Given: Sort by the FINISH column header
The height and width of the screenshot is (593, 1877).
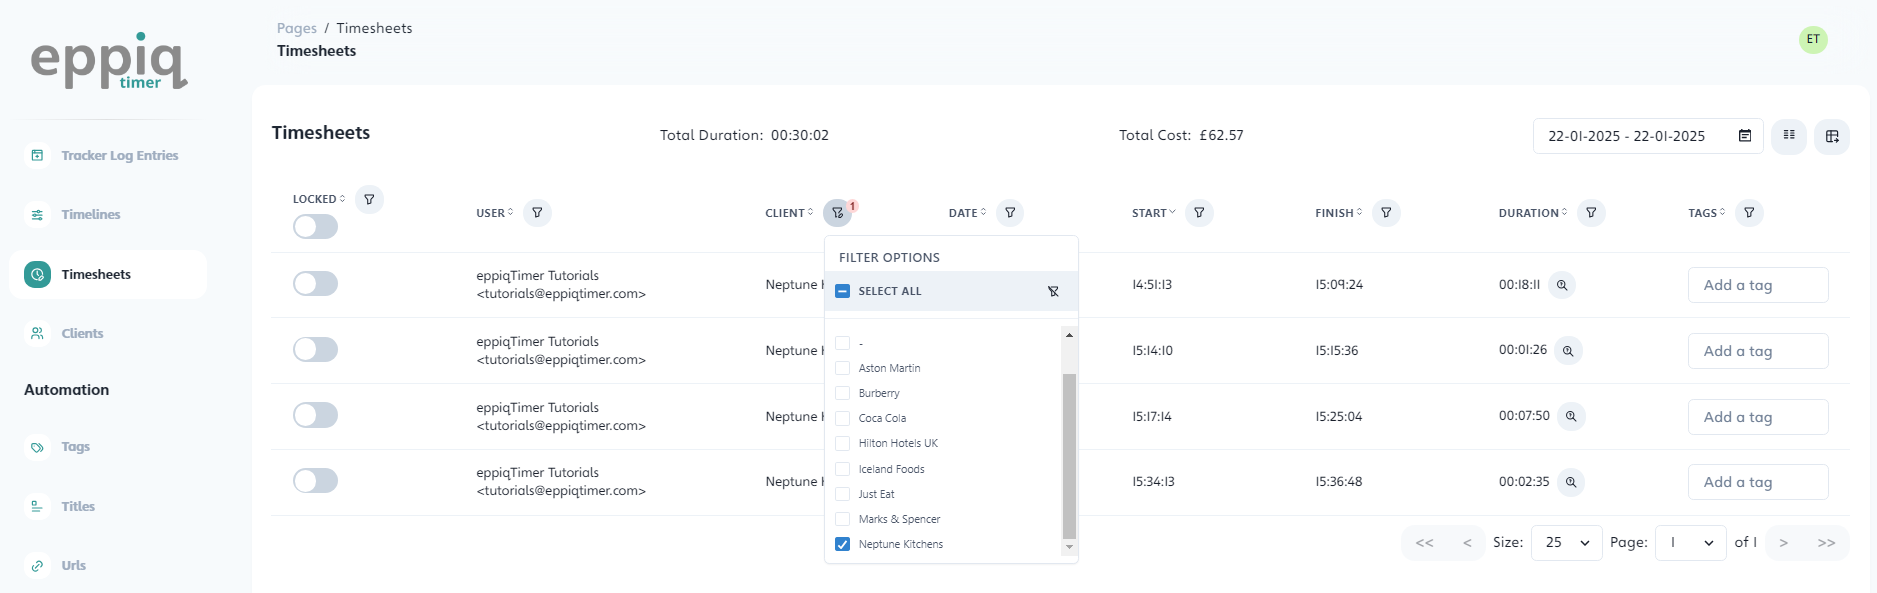Looking at the screenshot, I should pyautogui.click(x=1338, y=213).
